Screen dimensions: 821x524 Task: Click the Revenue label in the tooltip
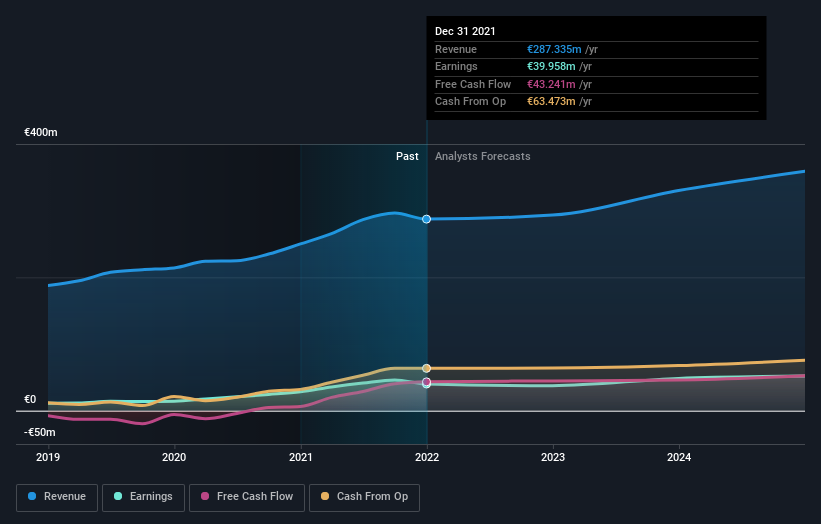coord(456,49)
